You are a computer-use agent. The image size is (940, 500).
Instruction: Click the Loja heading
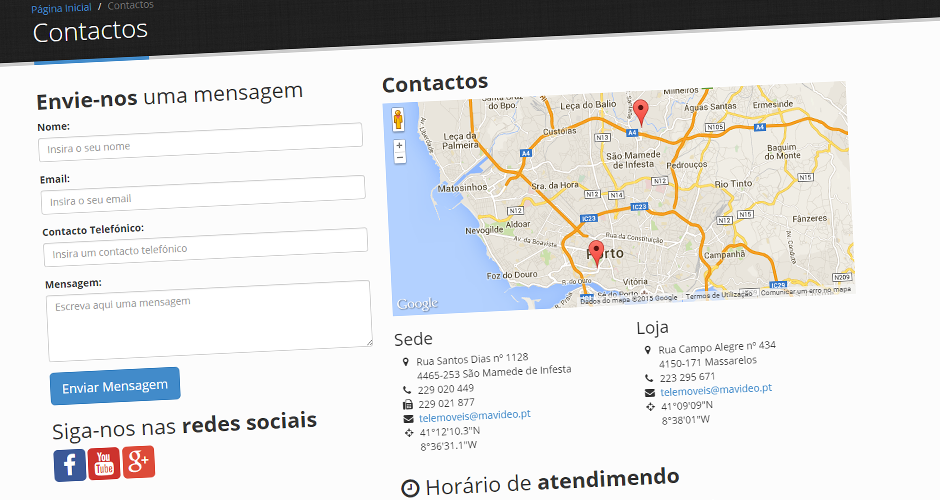click(652, 328)
